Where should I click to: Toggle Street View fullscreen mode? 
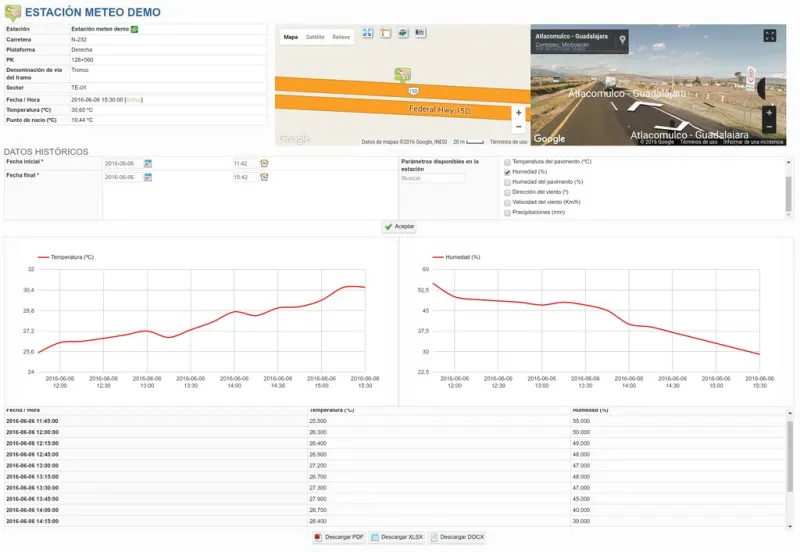(x=769, y=36)
